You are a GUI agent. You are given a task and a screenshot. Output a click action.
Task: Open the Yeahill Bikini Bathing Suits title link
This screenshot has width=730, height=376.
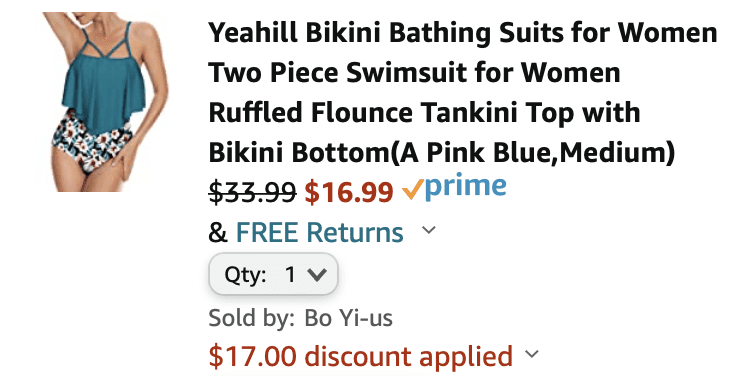(x=463, y=93)
